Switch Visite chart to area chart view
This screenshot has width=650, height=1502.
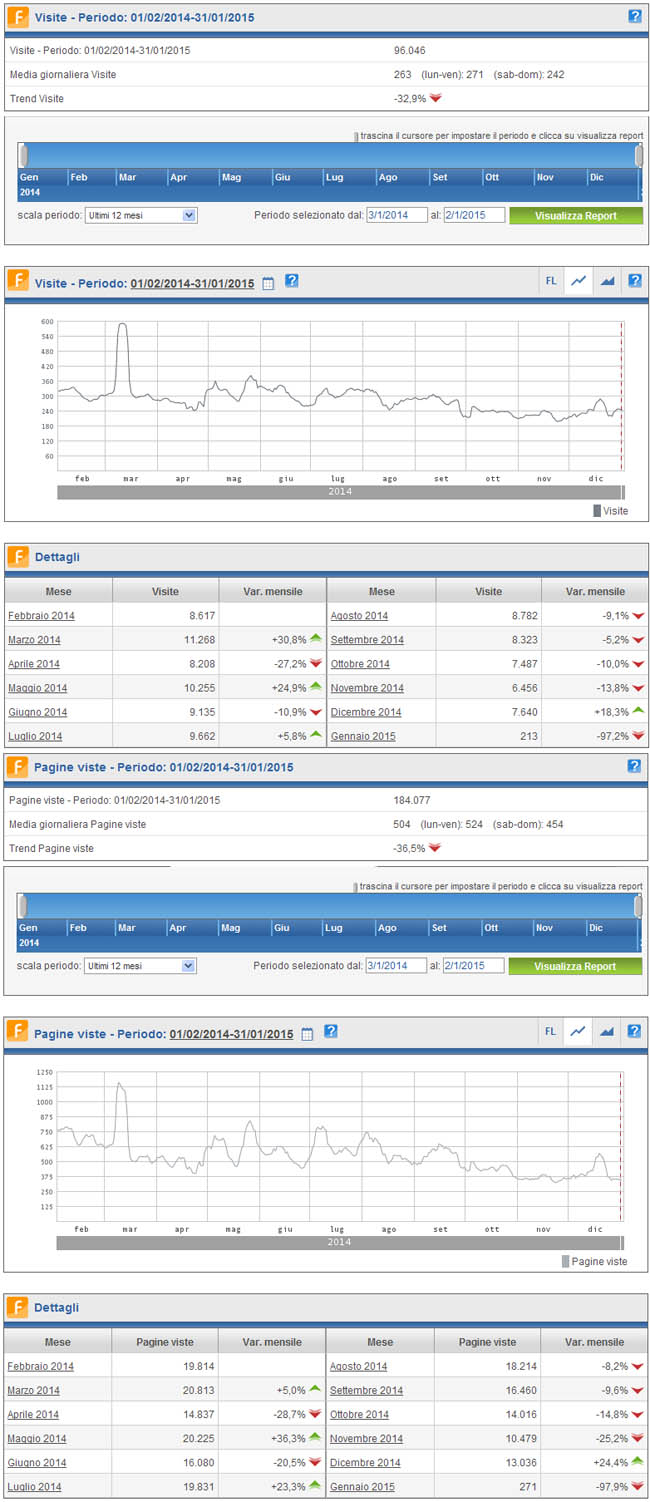point(606,281)
